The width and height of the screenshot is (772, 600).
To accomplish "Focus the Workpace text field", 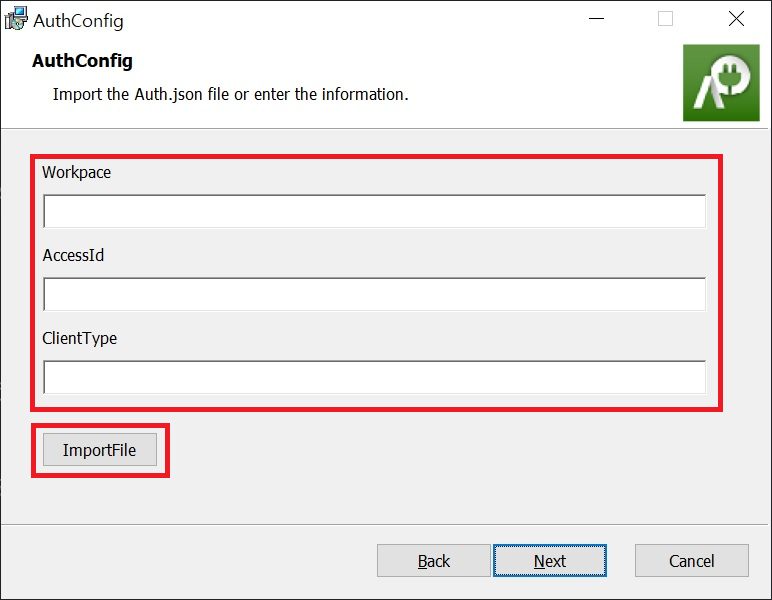I will pyautogui.click(x=374, y=211).
